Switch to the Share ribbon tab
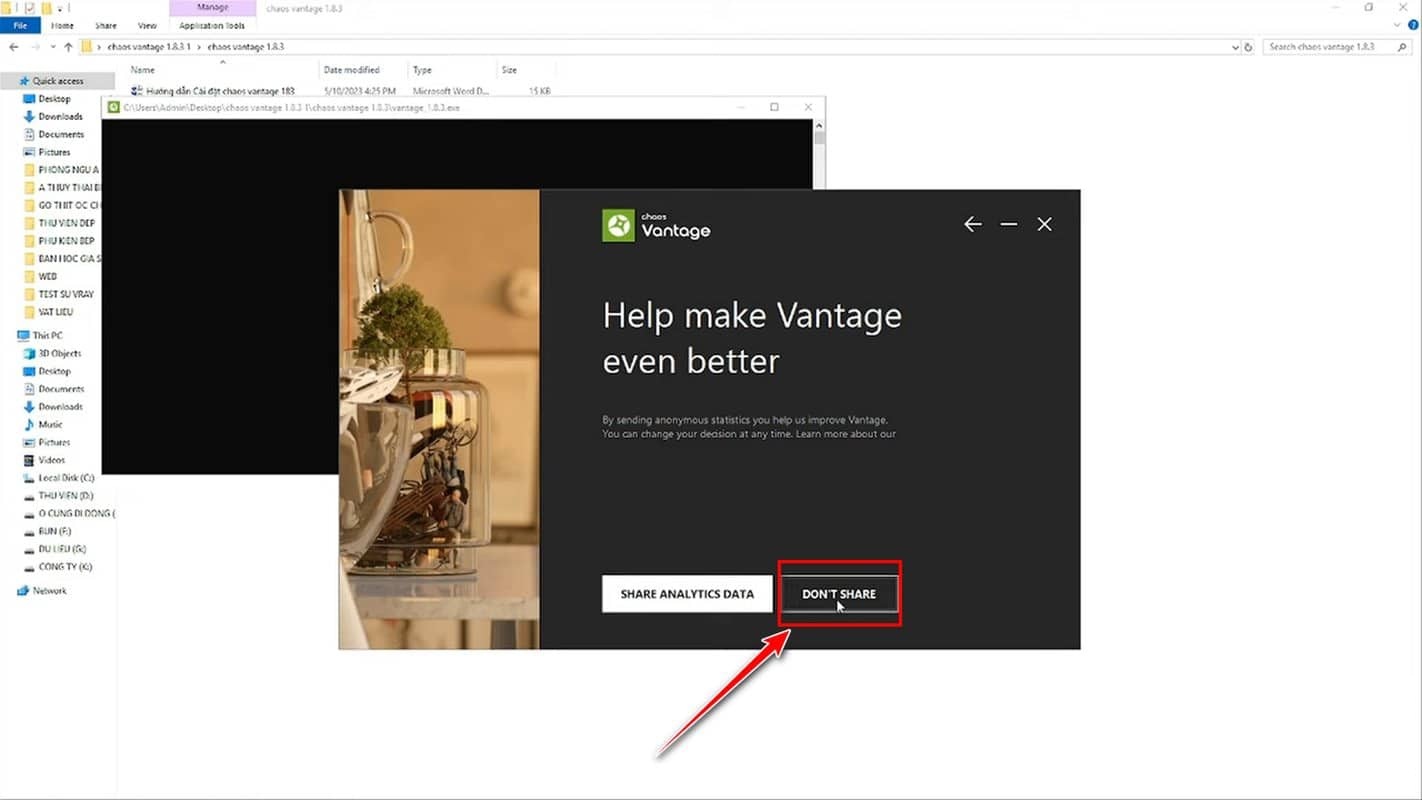1422x800 pixels. (x=105, y=25)
